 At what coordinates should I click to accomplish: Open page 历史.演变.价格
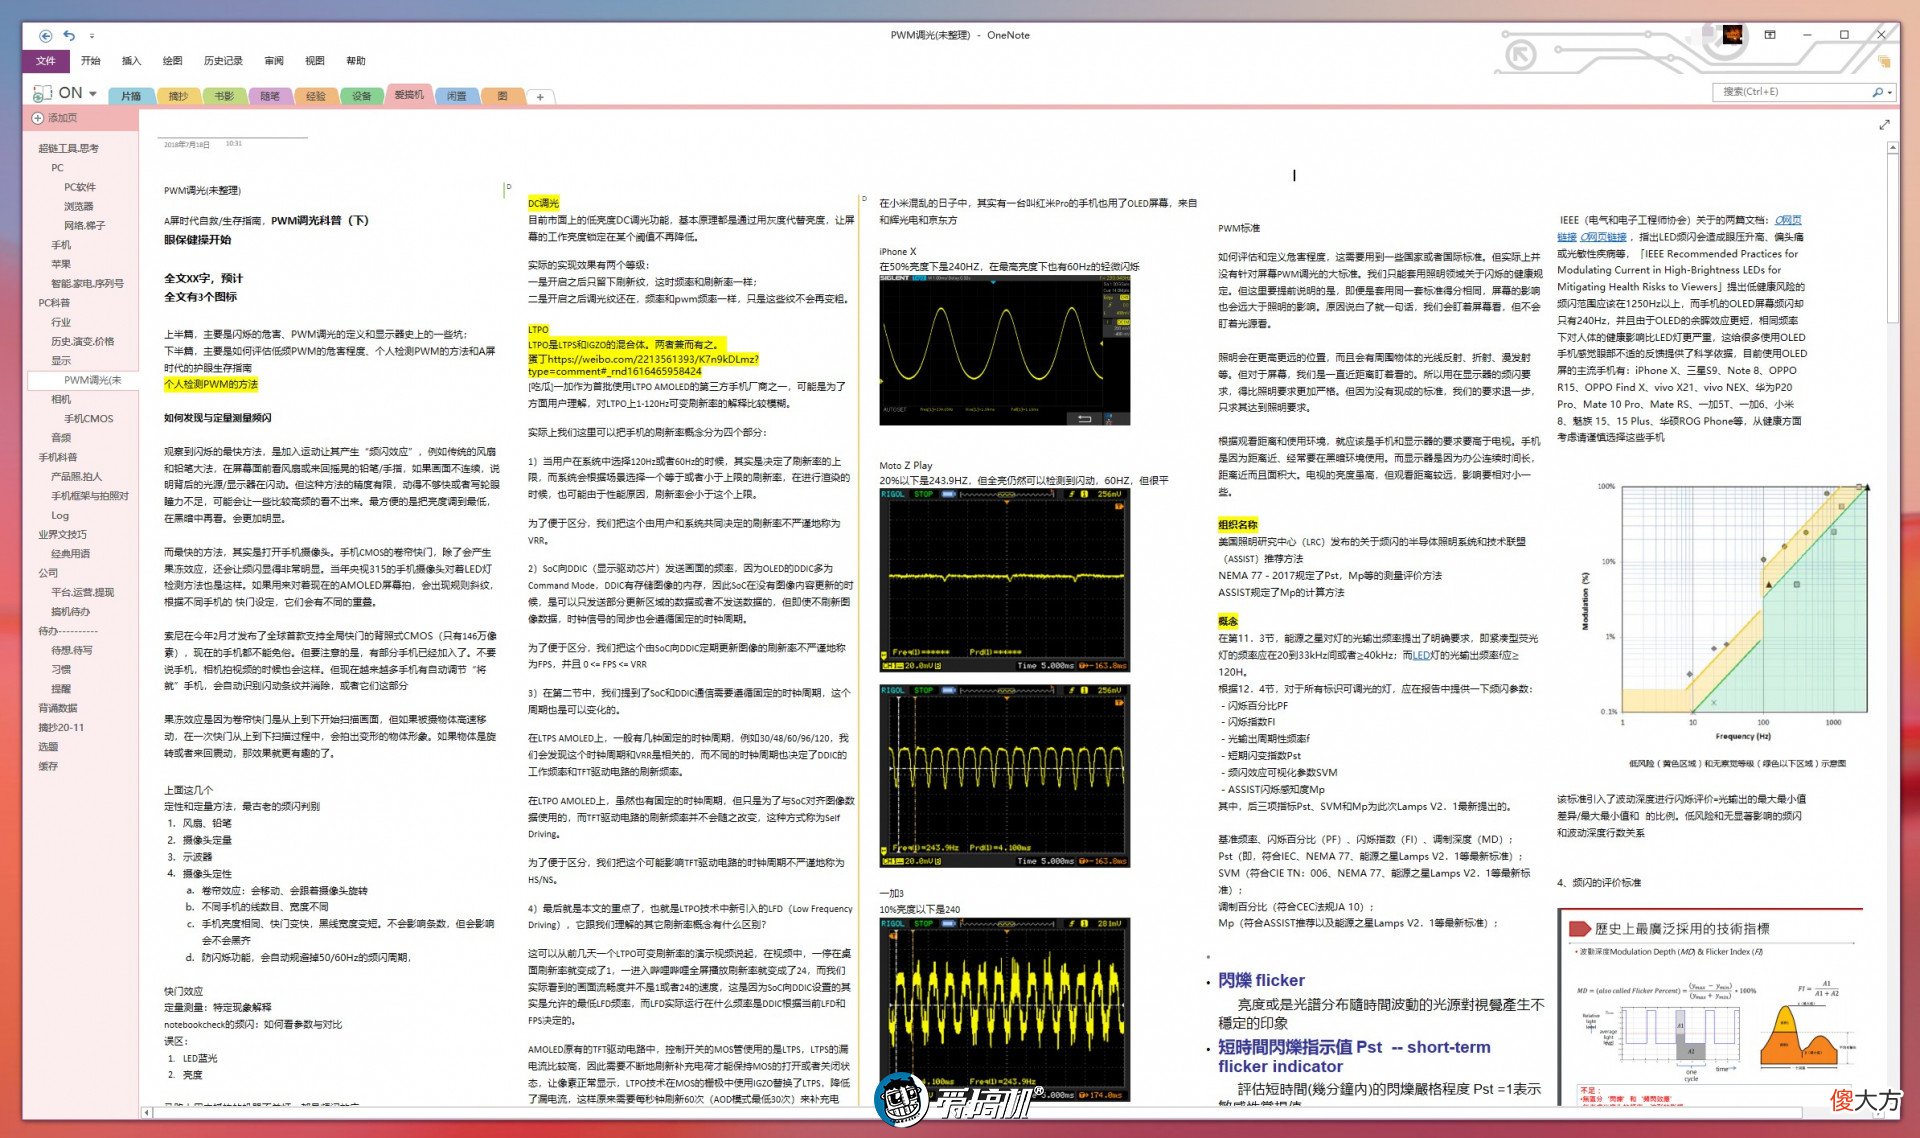[82, 342]
